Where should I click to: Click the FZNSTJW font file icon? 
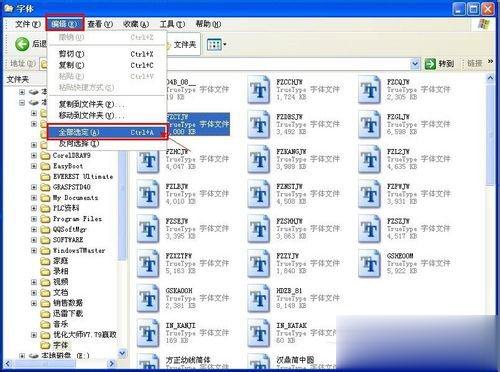click(259, 194)
